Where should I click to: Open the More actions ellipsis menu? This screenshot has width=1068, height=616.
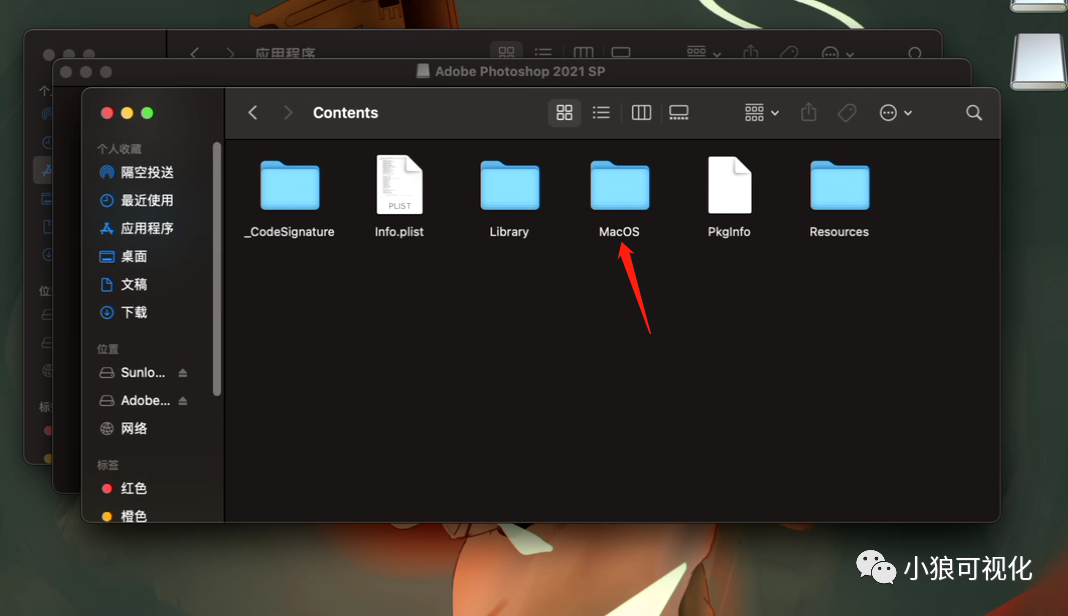[895, 112]
